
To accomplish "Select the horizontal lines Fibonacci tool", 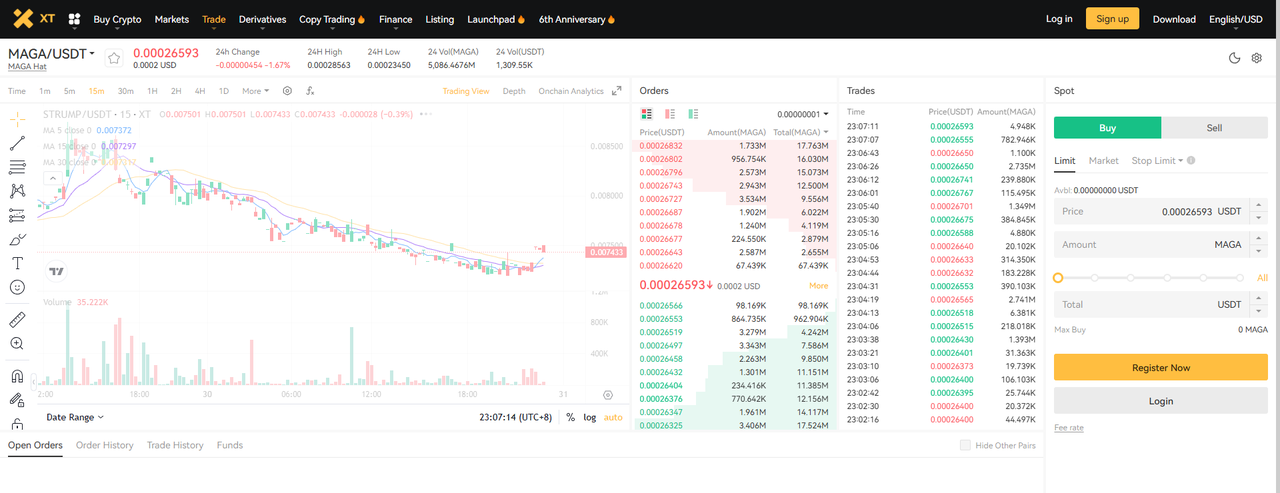I will click(x=17, y=167).
